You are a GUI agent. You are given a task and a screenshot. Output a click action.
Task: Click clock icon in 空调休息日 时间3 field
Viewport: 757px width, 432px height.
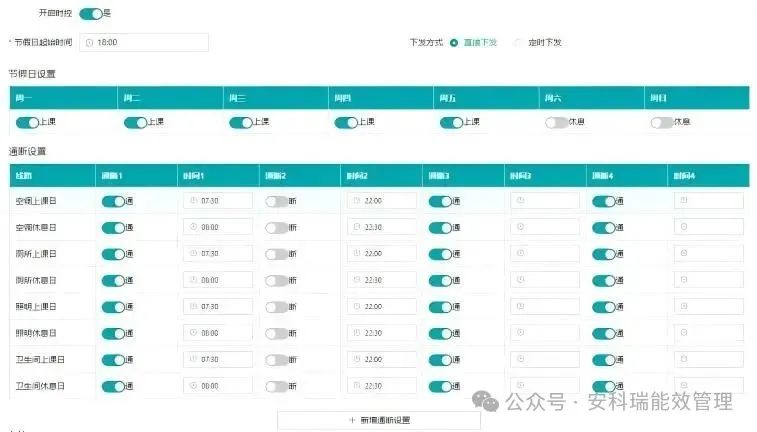coord(520,226)
